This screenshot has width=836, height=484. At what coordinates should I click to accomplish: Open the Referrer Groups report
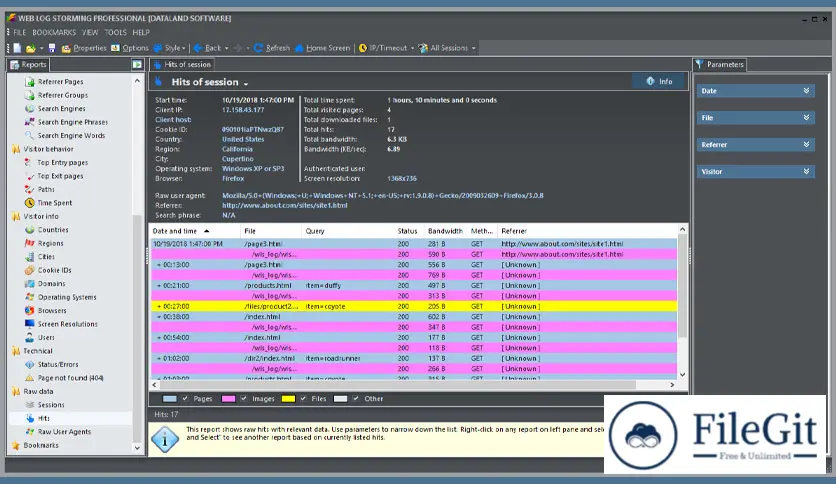(62, 95)
